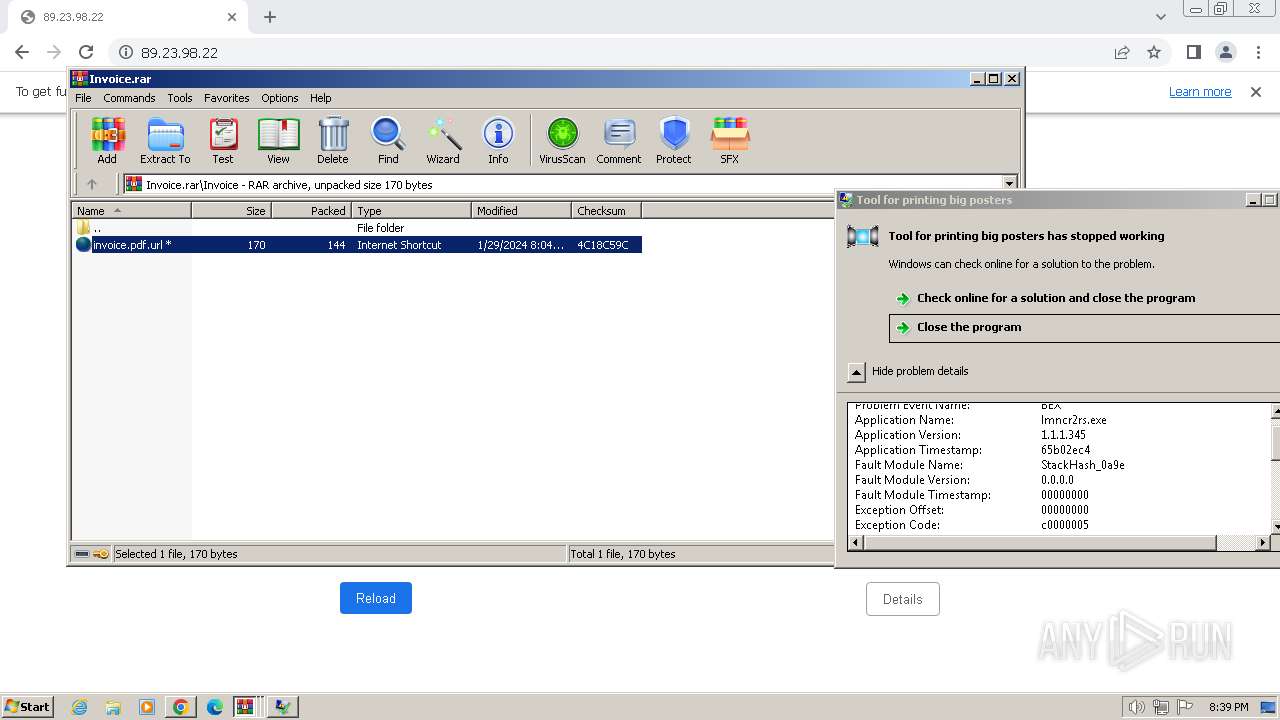Go up one folder level arrow

(92, 184)
